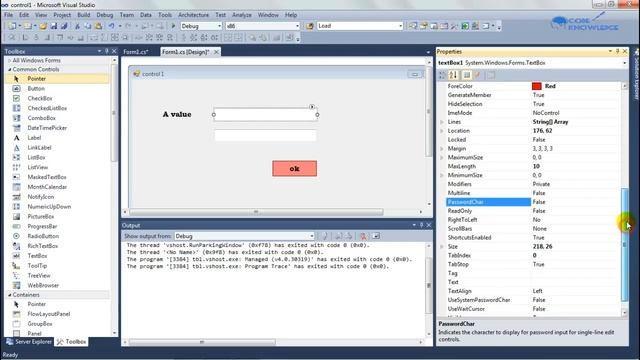
Task: Click the selected textBox1 on the form
Action: (x=265, y=115)
